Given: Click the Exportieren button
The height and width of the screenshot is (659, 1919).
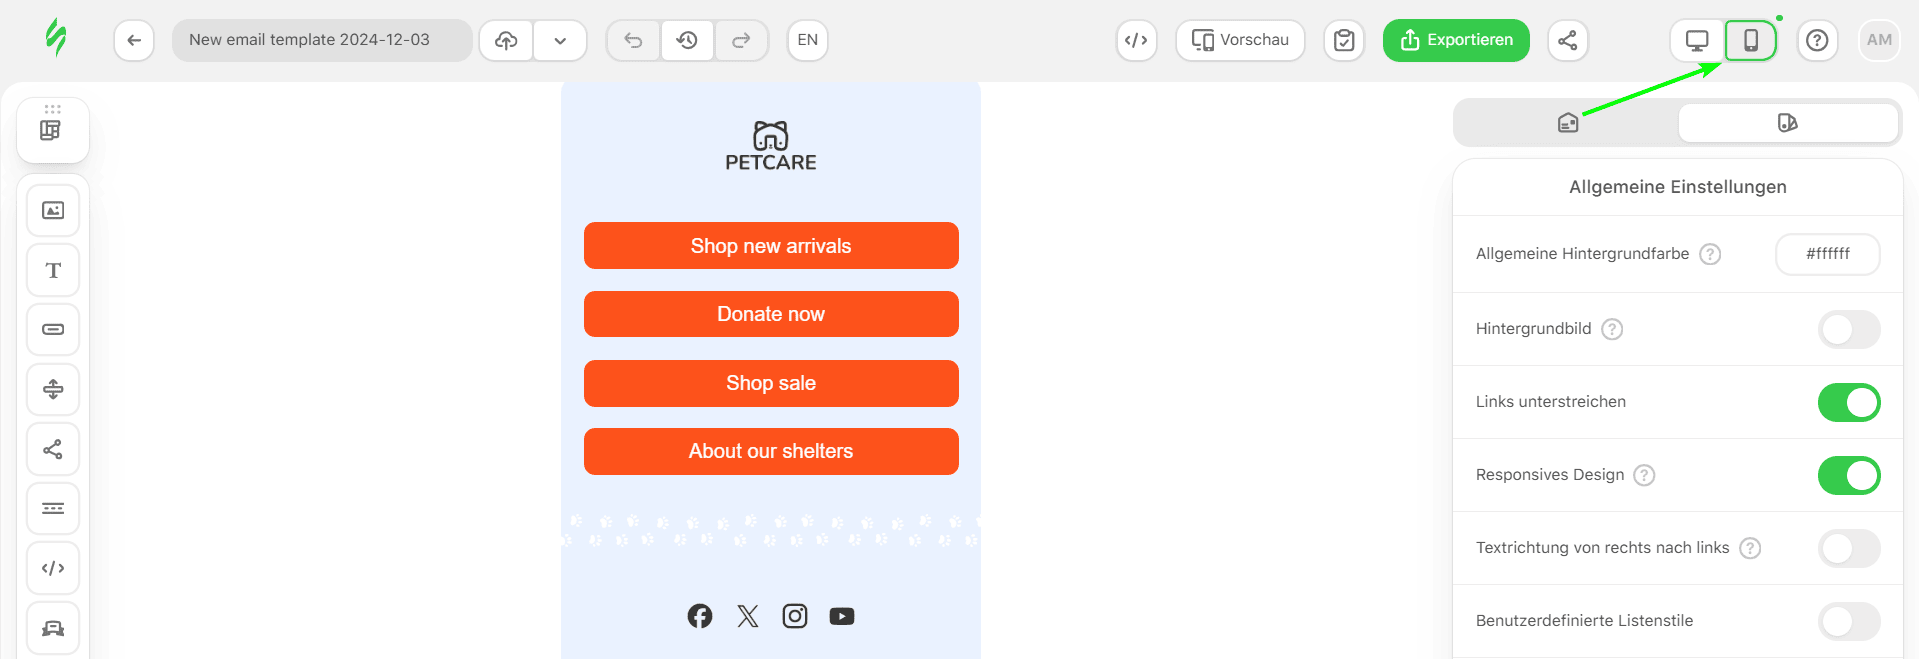Looking at the screenshot, I should coord(1455,41).
